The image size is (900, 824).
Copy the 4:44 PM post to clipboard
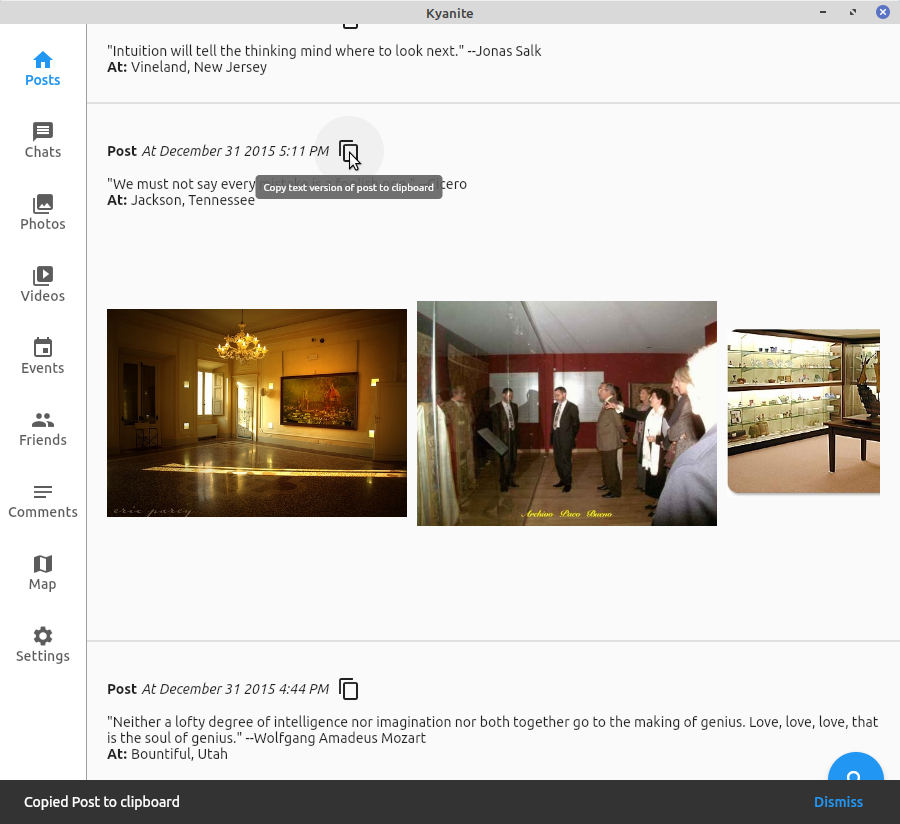(348, 689)
